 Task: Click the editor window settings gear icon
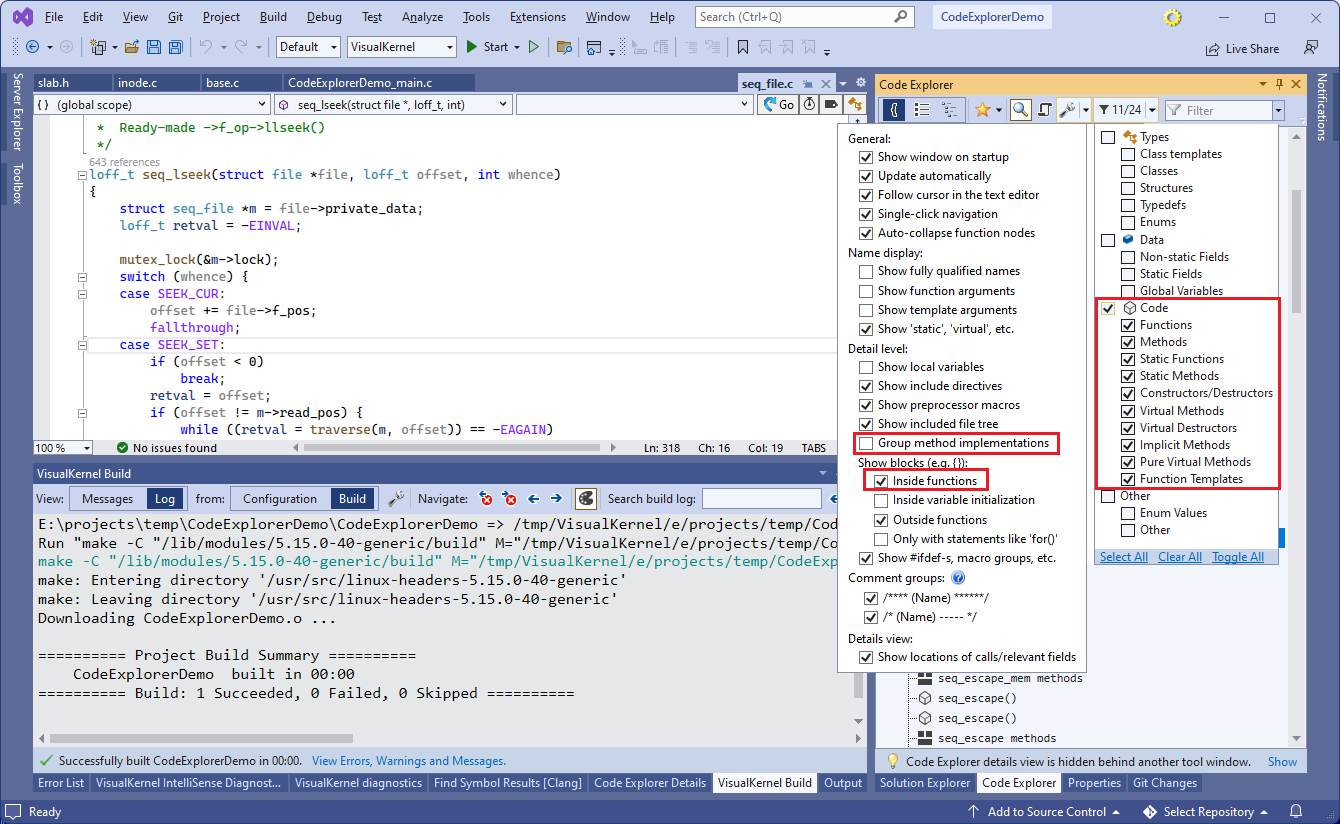[860, 84]
